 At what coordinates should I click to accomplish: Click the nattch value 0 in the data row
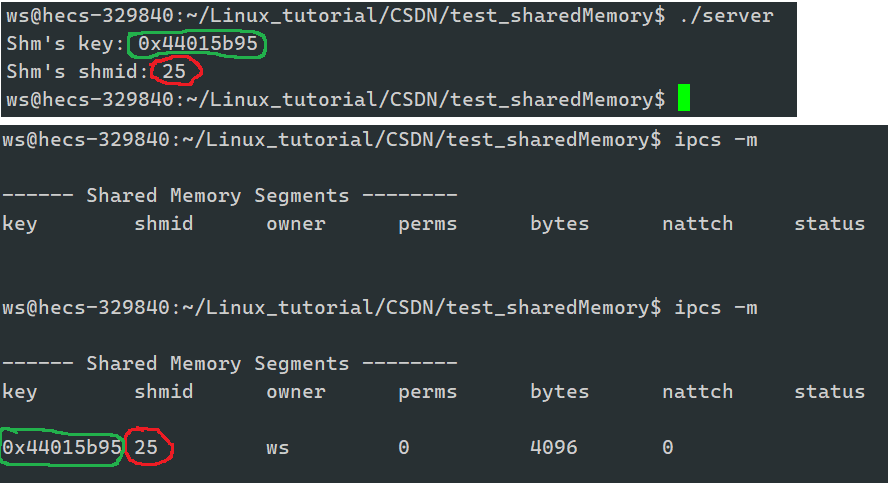(x=668, y=448)
